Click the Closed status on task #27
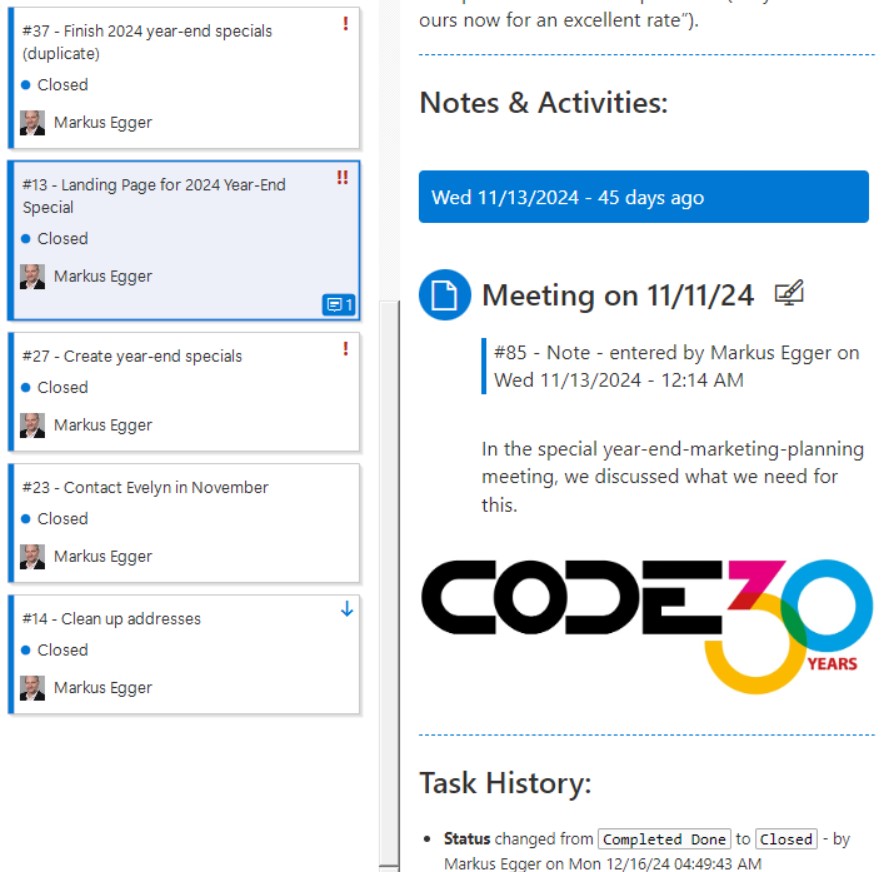 click(63, 388)
